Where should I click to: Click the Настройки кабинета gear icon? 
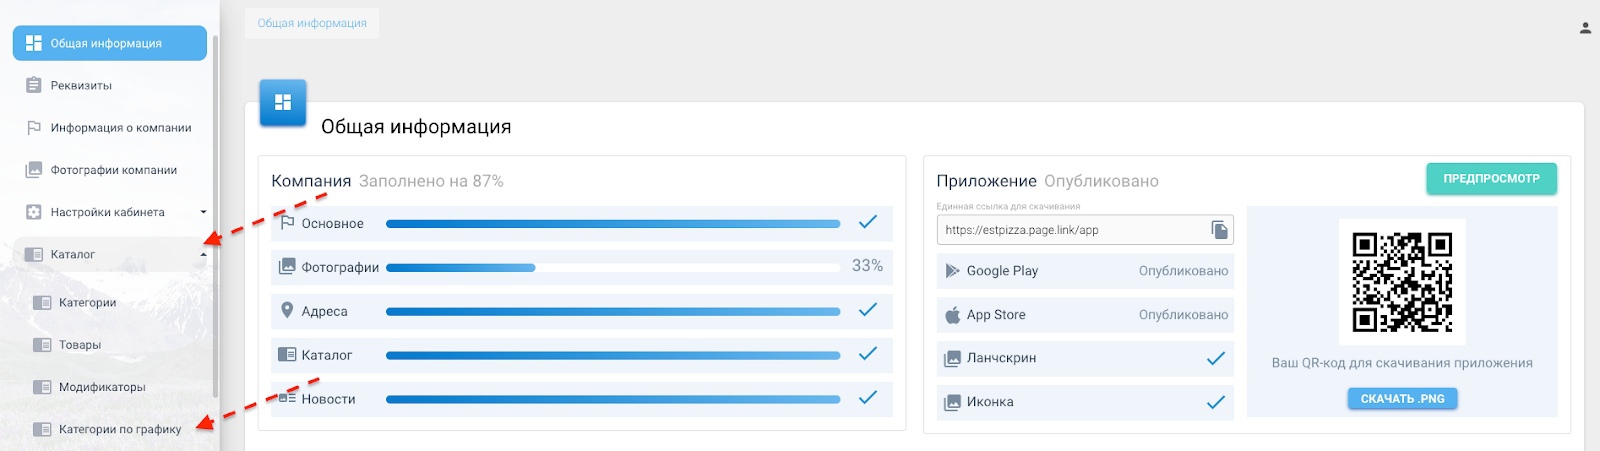pos(34,212)
